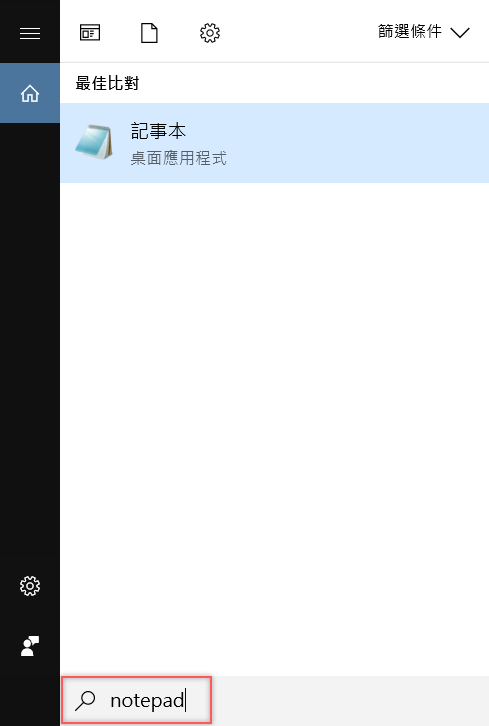Filter results by Apps icon
Viewport: 489px width, 726px height.
[x=90, y=33]
